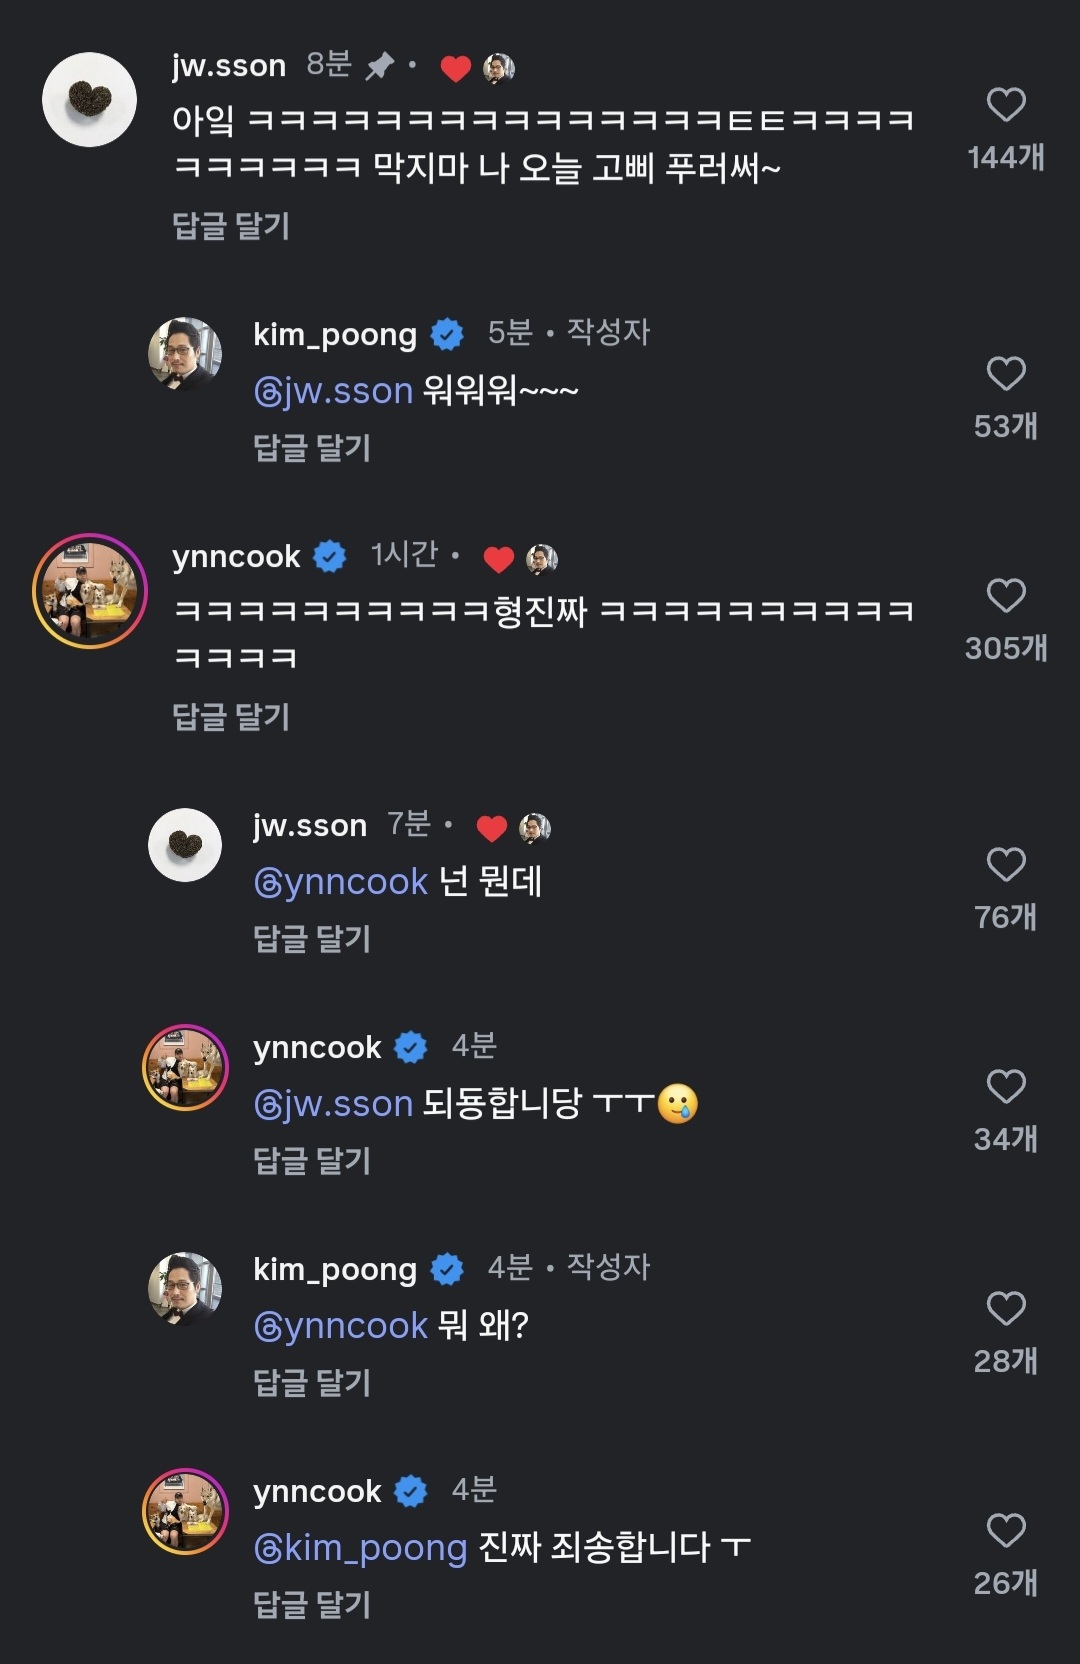This screenshot has width=1080, height=1664.
Task: Open @ynncook mention in jw.sson's "넌 뭔데" reply
Action: tap(341, 882)
